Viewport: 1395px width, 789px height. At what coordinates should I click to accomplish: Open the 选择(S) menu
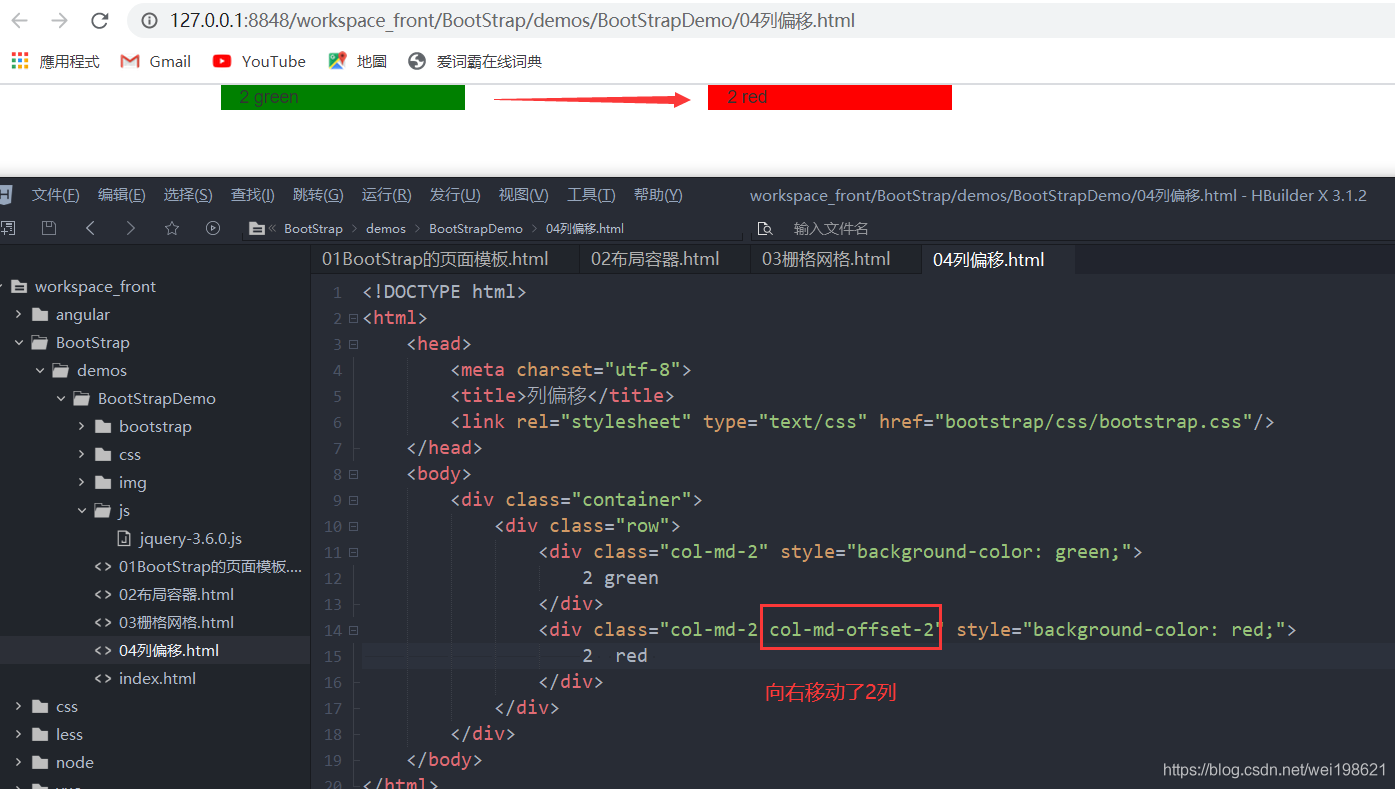click(188, 195)
